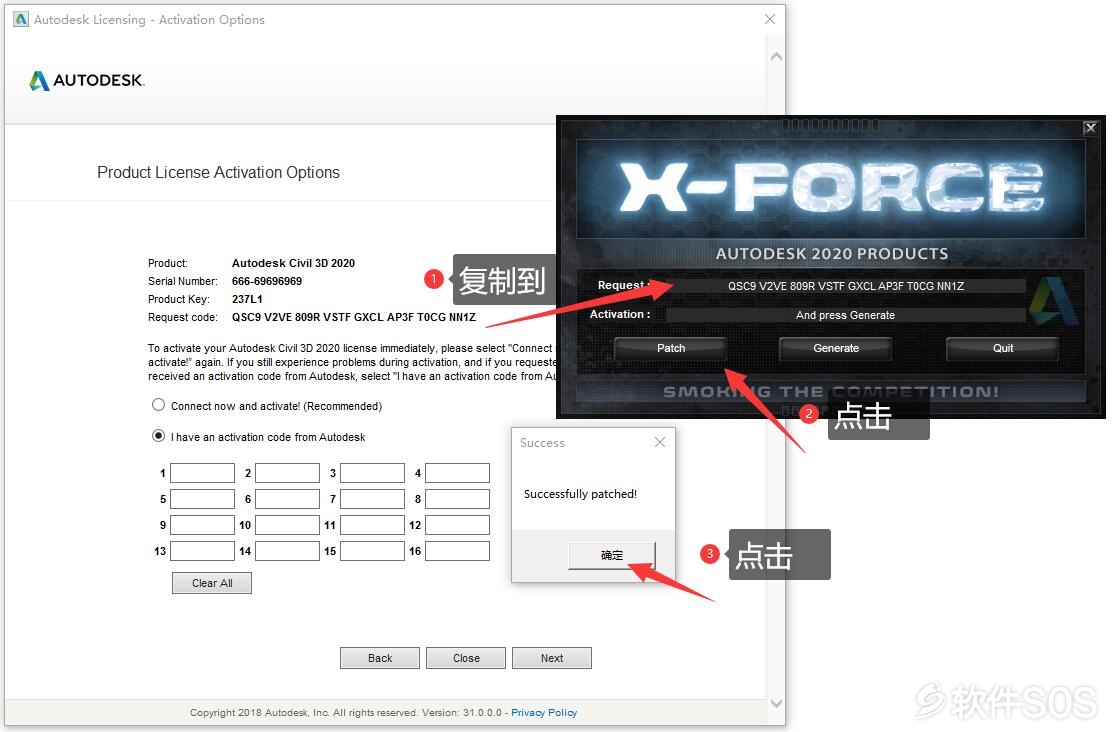Click the Autodesk title bar icon
Viewport: 1114px width, 732px height.
click(x=21, y=19)
